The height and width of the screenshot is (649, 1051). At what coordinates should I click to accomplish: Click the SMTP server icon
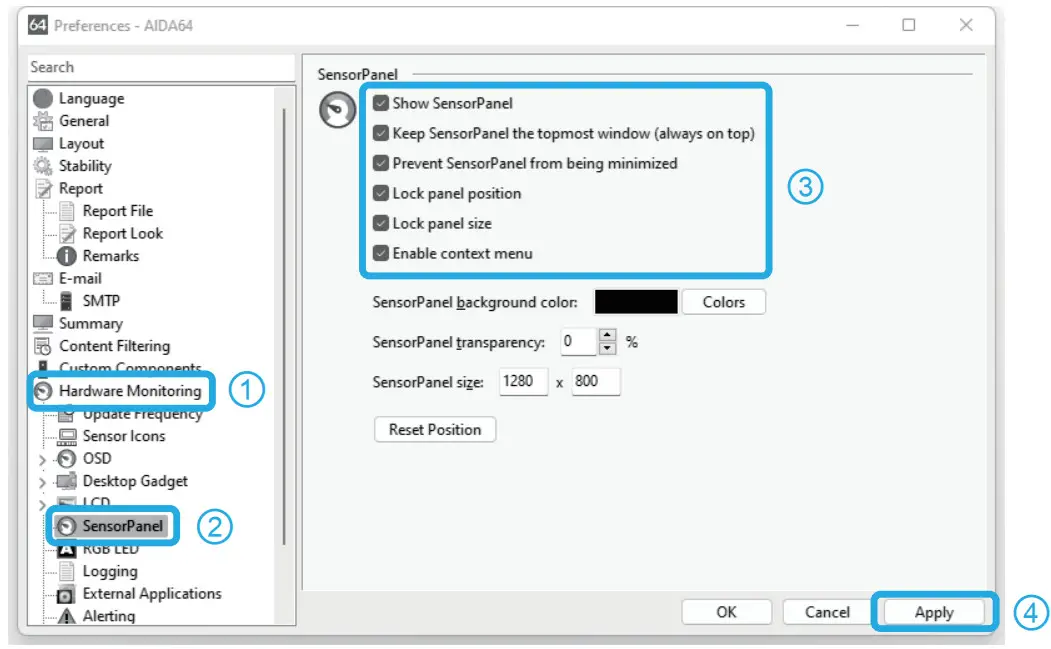point(66,300)
